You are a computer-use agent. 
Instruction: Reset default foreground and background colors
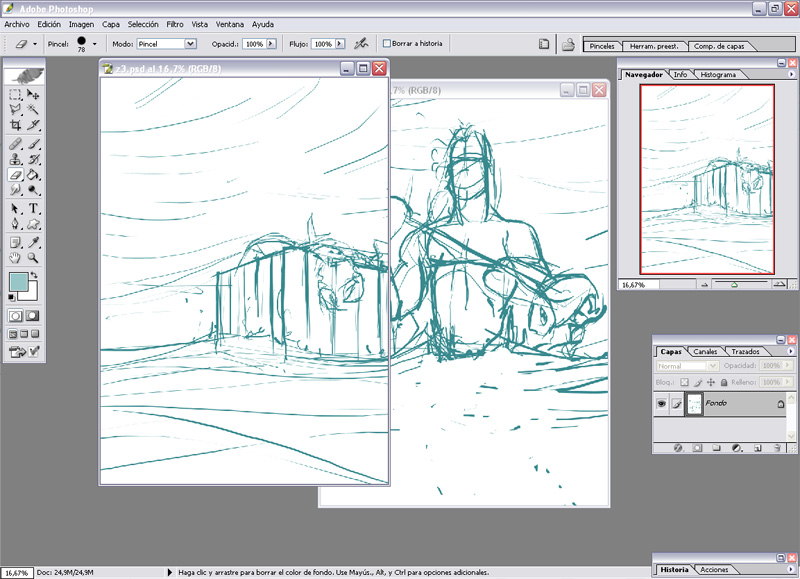12,297
